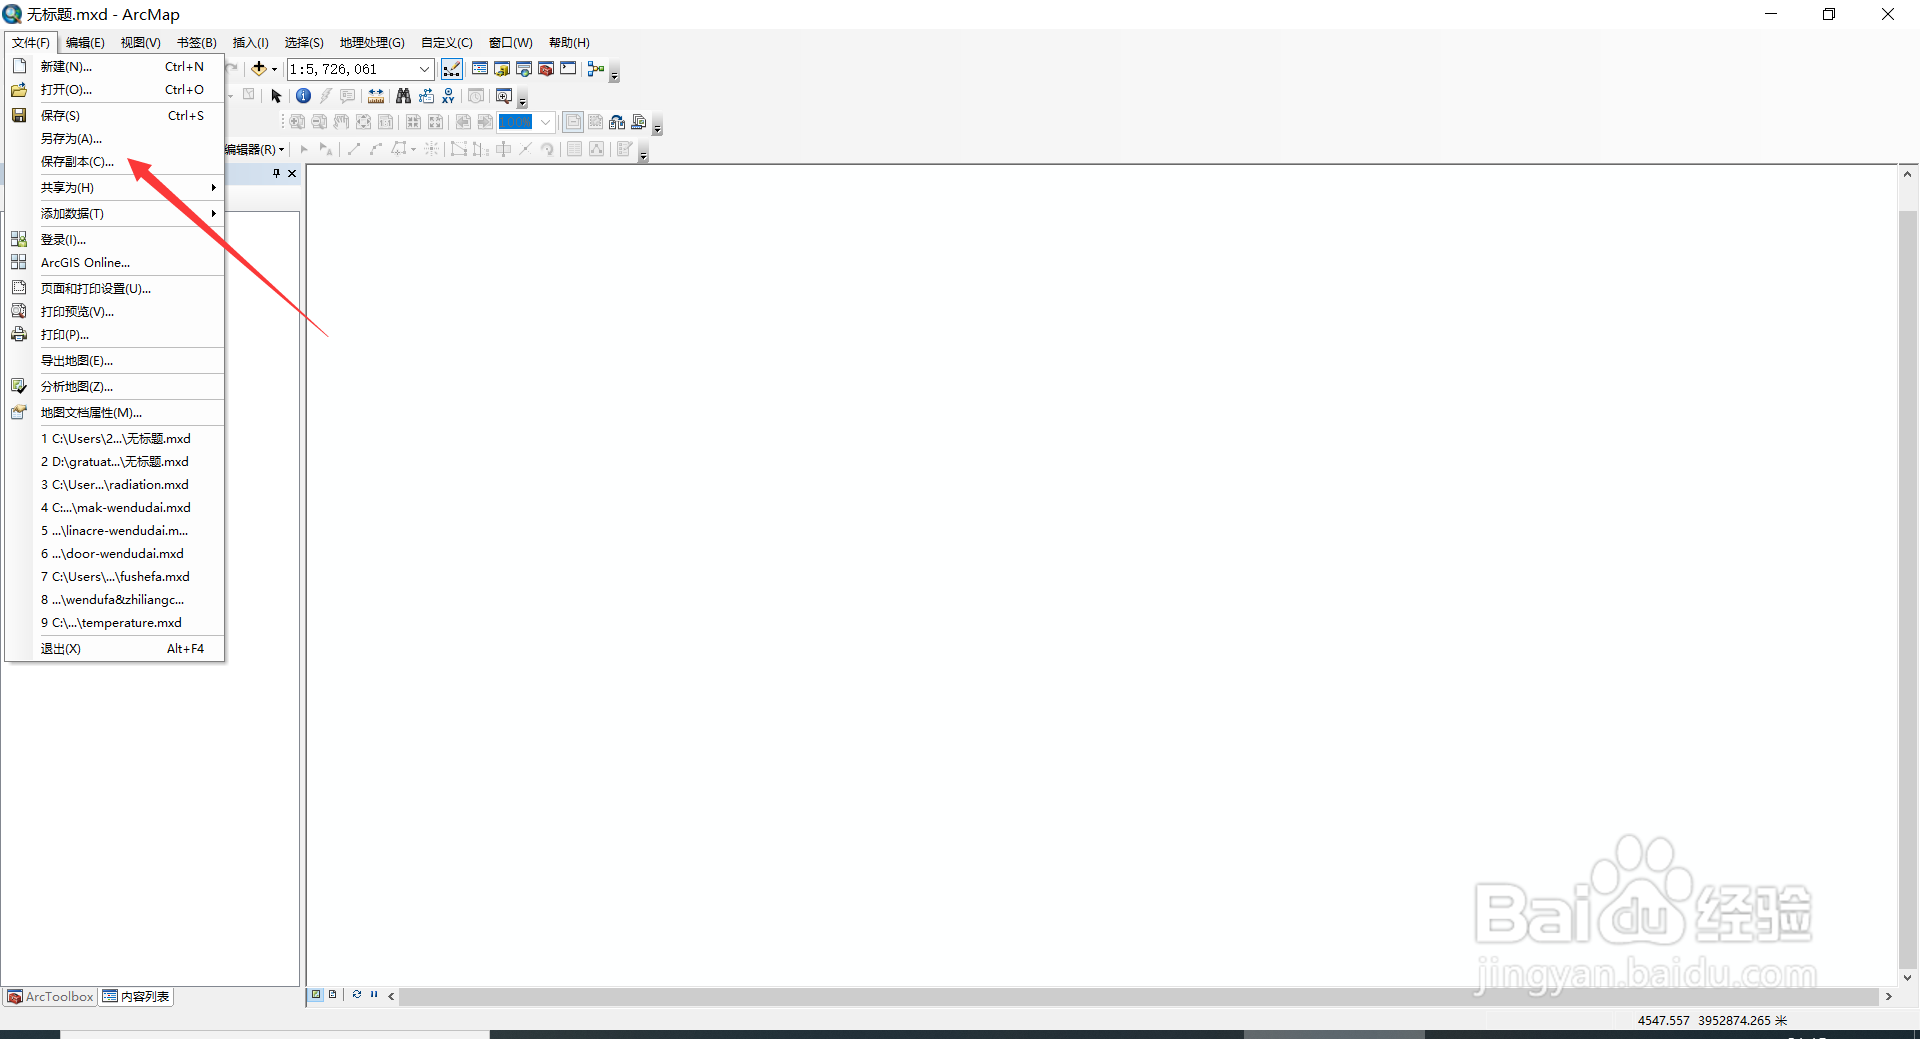This screenshot has height=1039, width=1920.
Task: Select the Find tool
Action: tap(403, 95)
